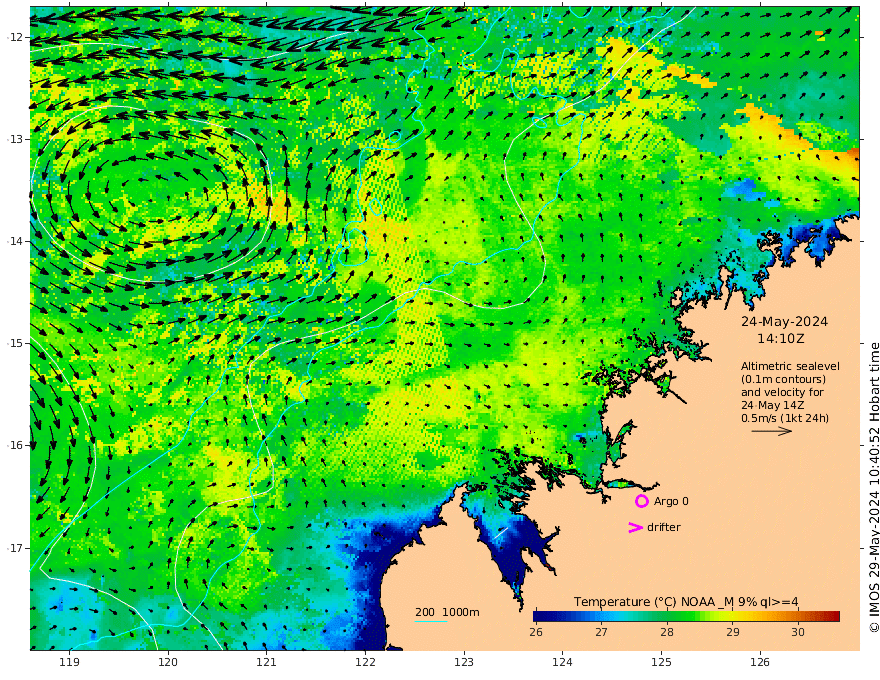Screen dimensions: 880x680
Task: Click the longitude axis label 121
Action: 267,662
